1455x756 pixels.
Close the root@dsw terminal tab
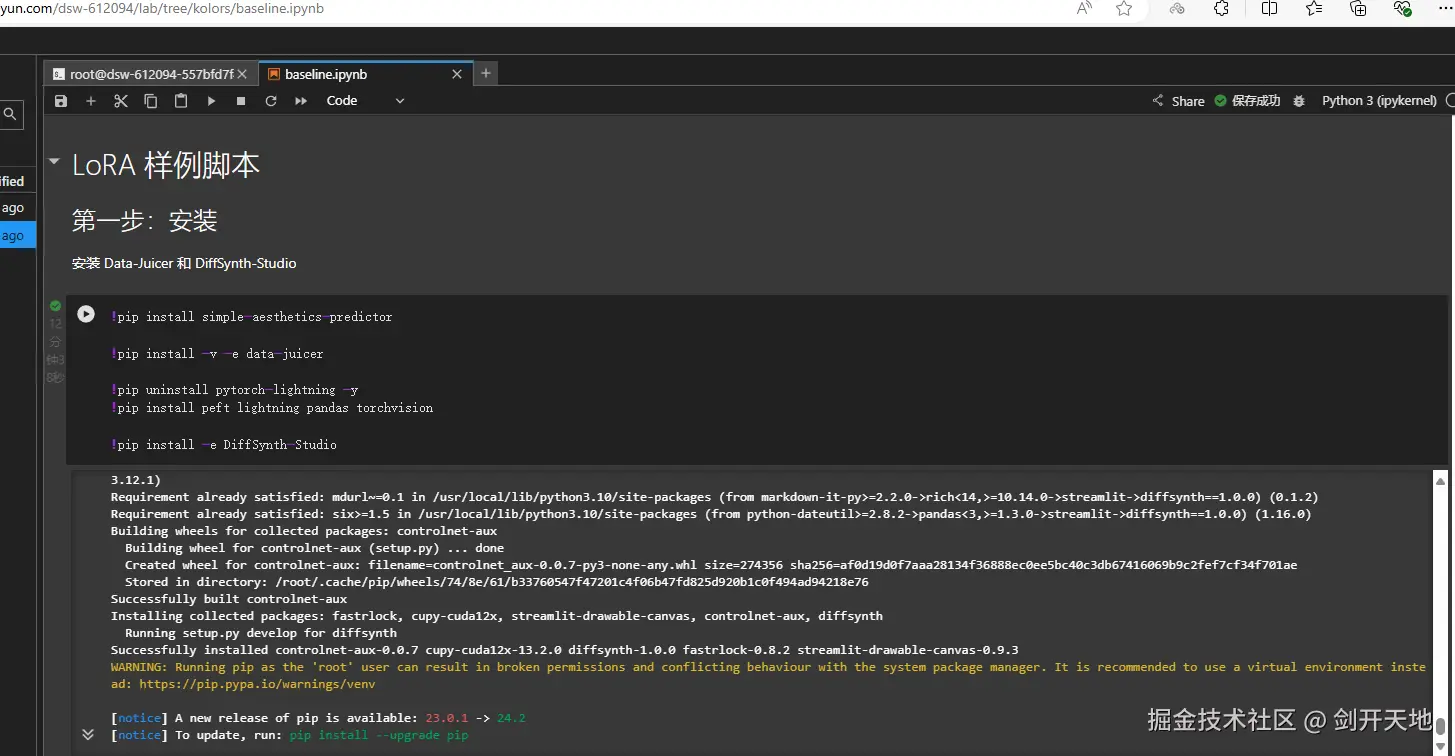click(242, 74)
